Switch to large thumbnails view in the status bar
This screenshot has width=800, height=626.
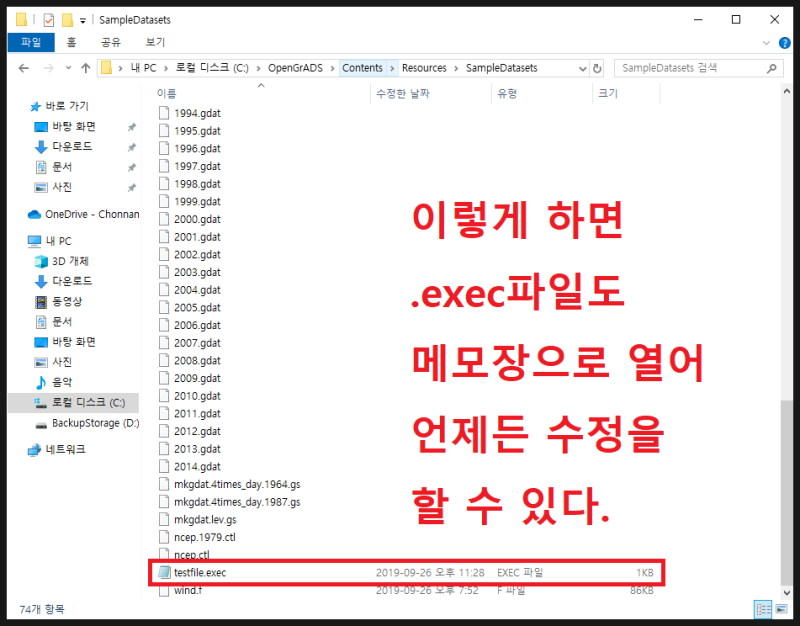click(x=781, y=609)
